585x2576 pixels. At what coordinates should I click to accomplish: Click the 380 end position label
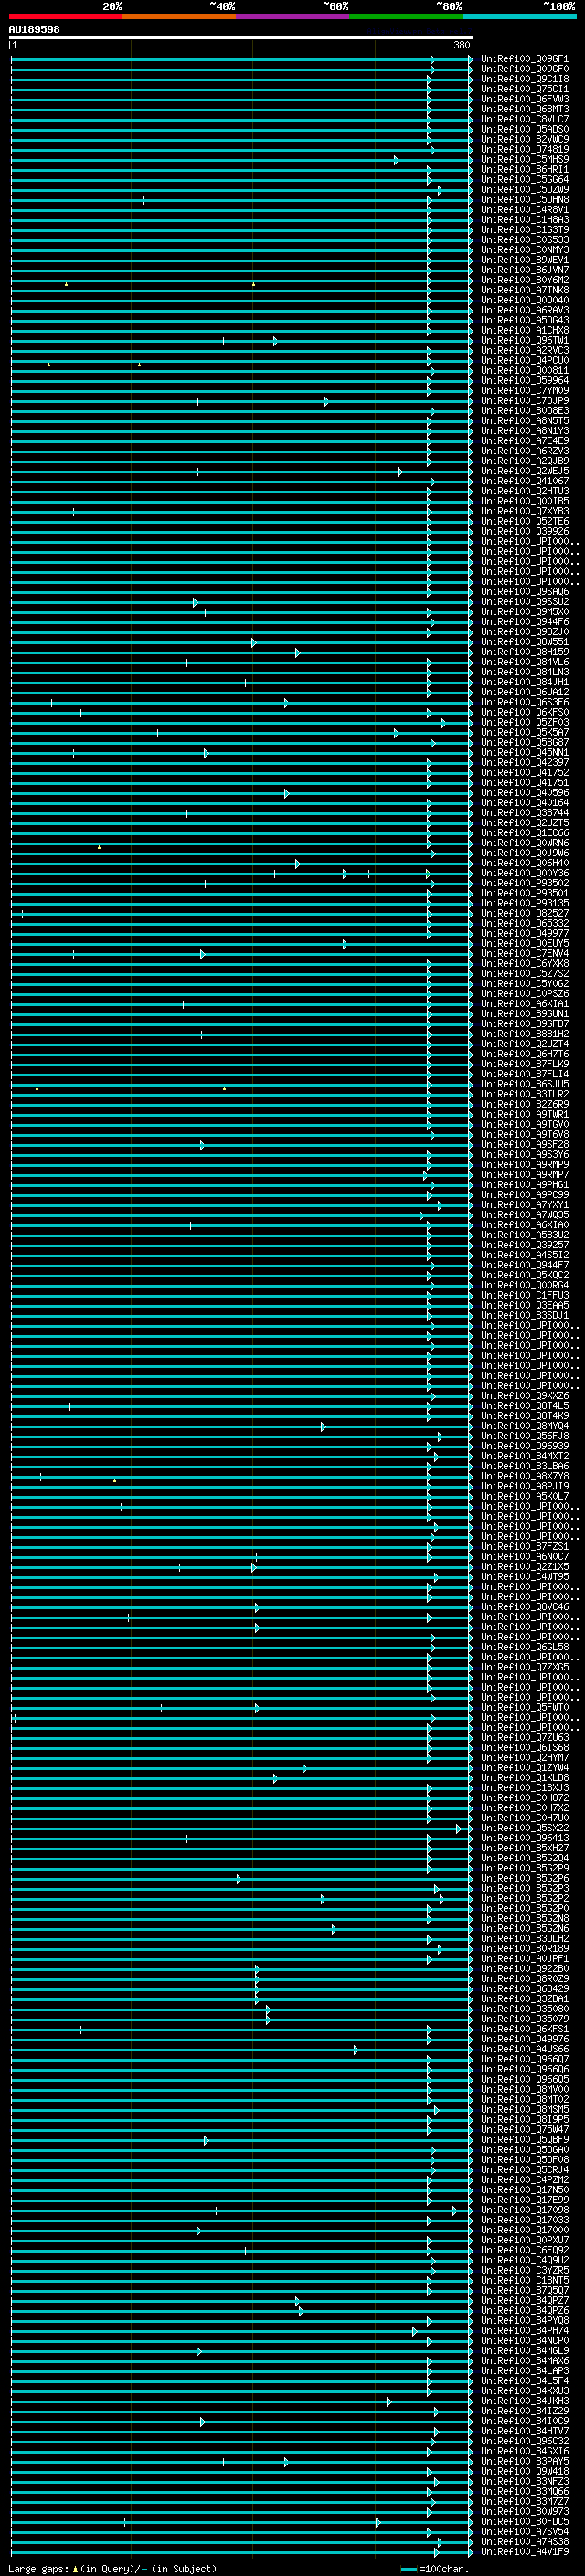(461, 45)
